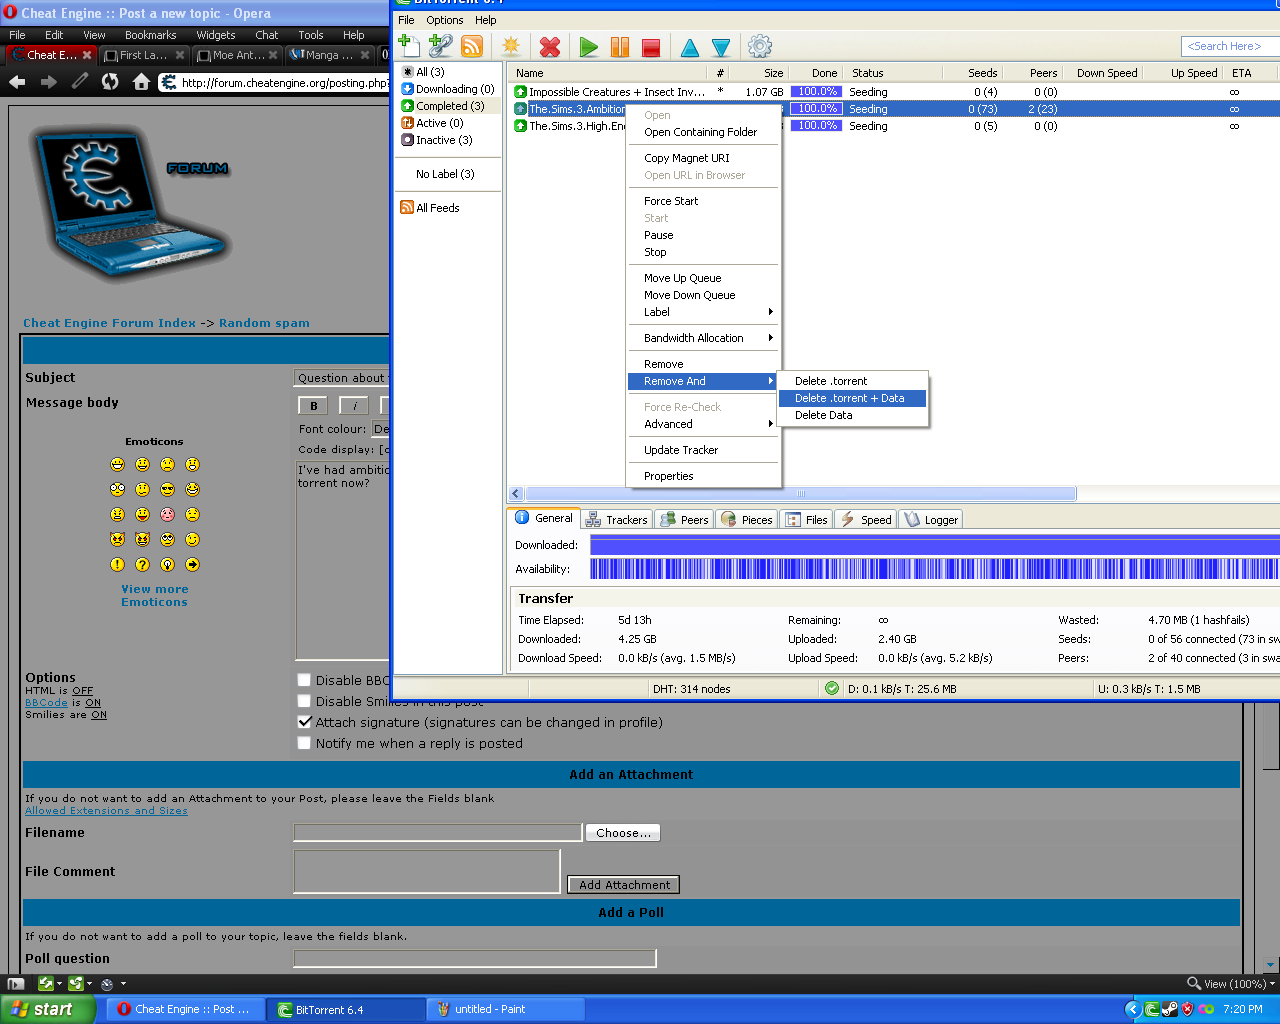Switch to the Speed tab
This screenshot has height=1024, width=1280.
click(x=866, y=520)
